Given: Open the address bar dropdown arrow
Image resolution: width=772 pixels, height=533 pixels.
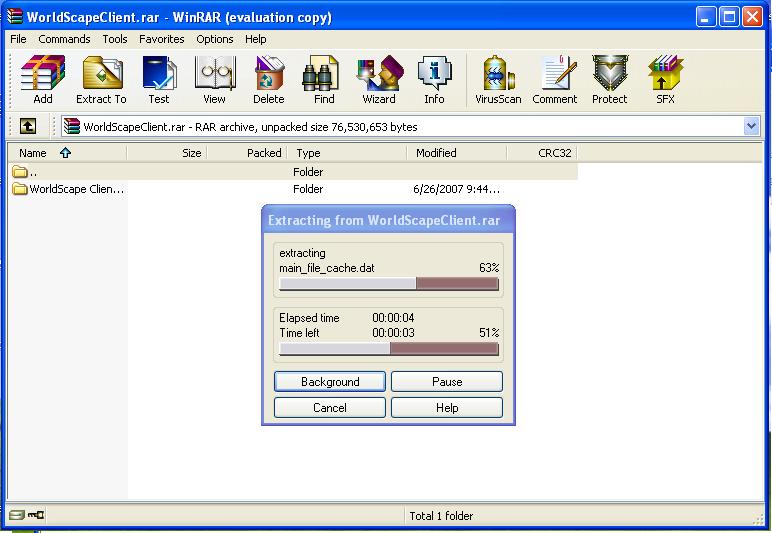Looking at the screenshot, I should point(751,126).
